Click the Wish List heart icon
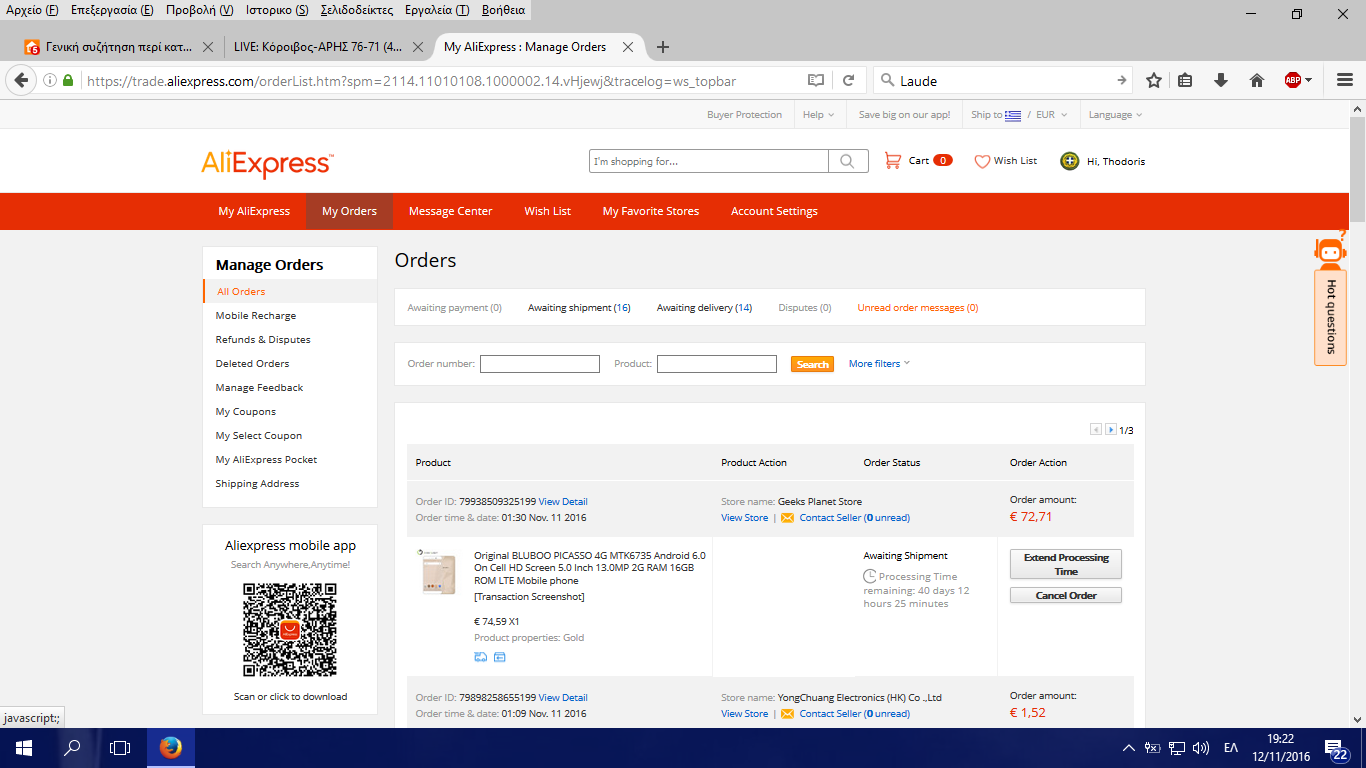1366x768 pixels. [x=982, y=161]
